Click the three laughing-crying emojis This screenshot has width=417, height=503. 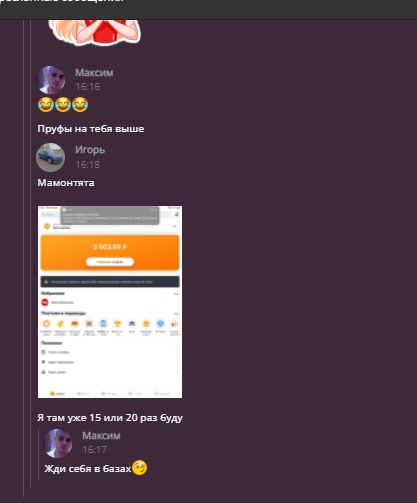(x=63, y=105)
